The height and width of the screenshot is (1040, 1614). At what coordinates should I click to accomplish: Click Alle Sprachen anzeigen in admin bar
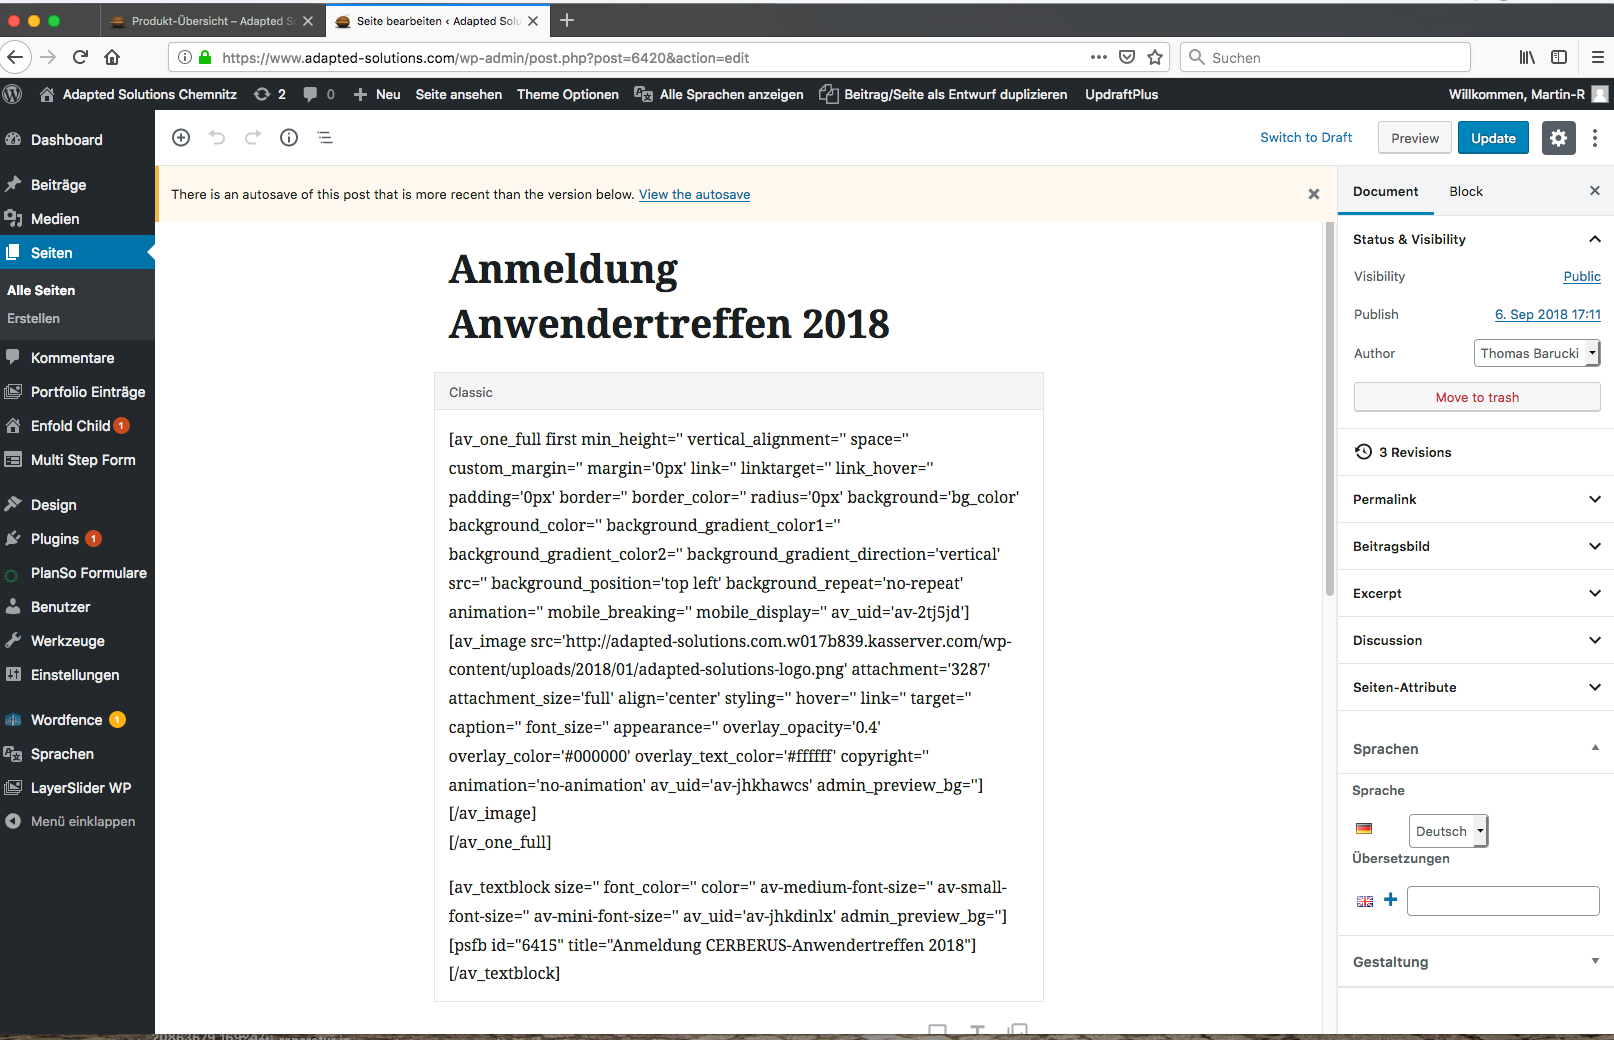[x=719, y=94]
